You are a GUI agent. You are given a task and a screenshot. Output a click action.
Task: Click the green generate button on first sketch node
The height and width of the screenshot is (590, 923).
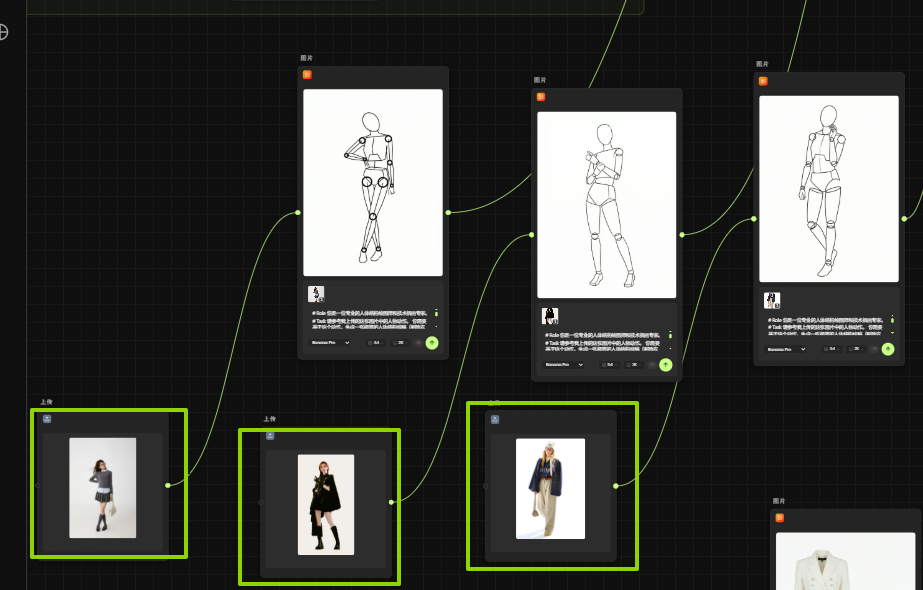(432, 342)
